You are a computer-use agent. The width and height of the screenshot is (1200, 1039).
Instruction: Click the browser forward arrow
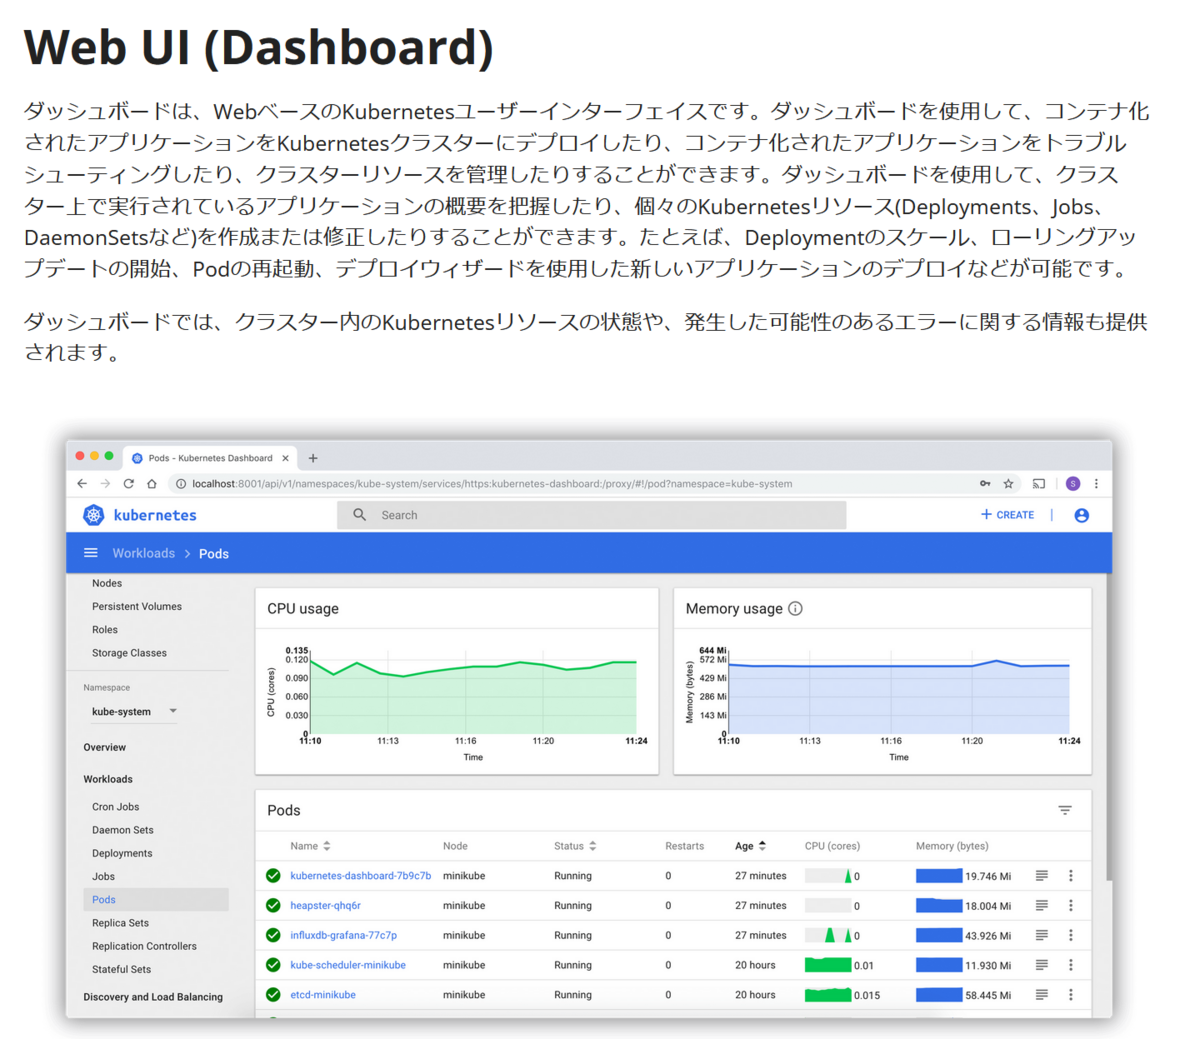pos(105,483)
